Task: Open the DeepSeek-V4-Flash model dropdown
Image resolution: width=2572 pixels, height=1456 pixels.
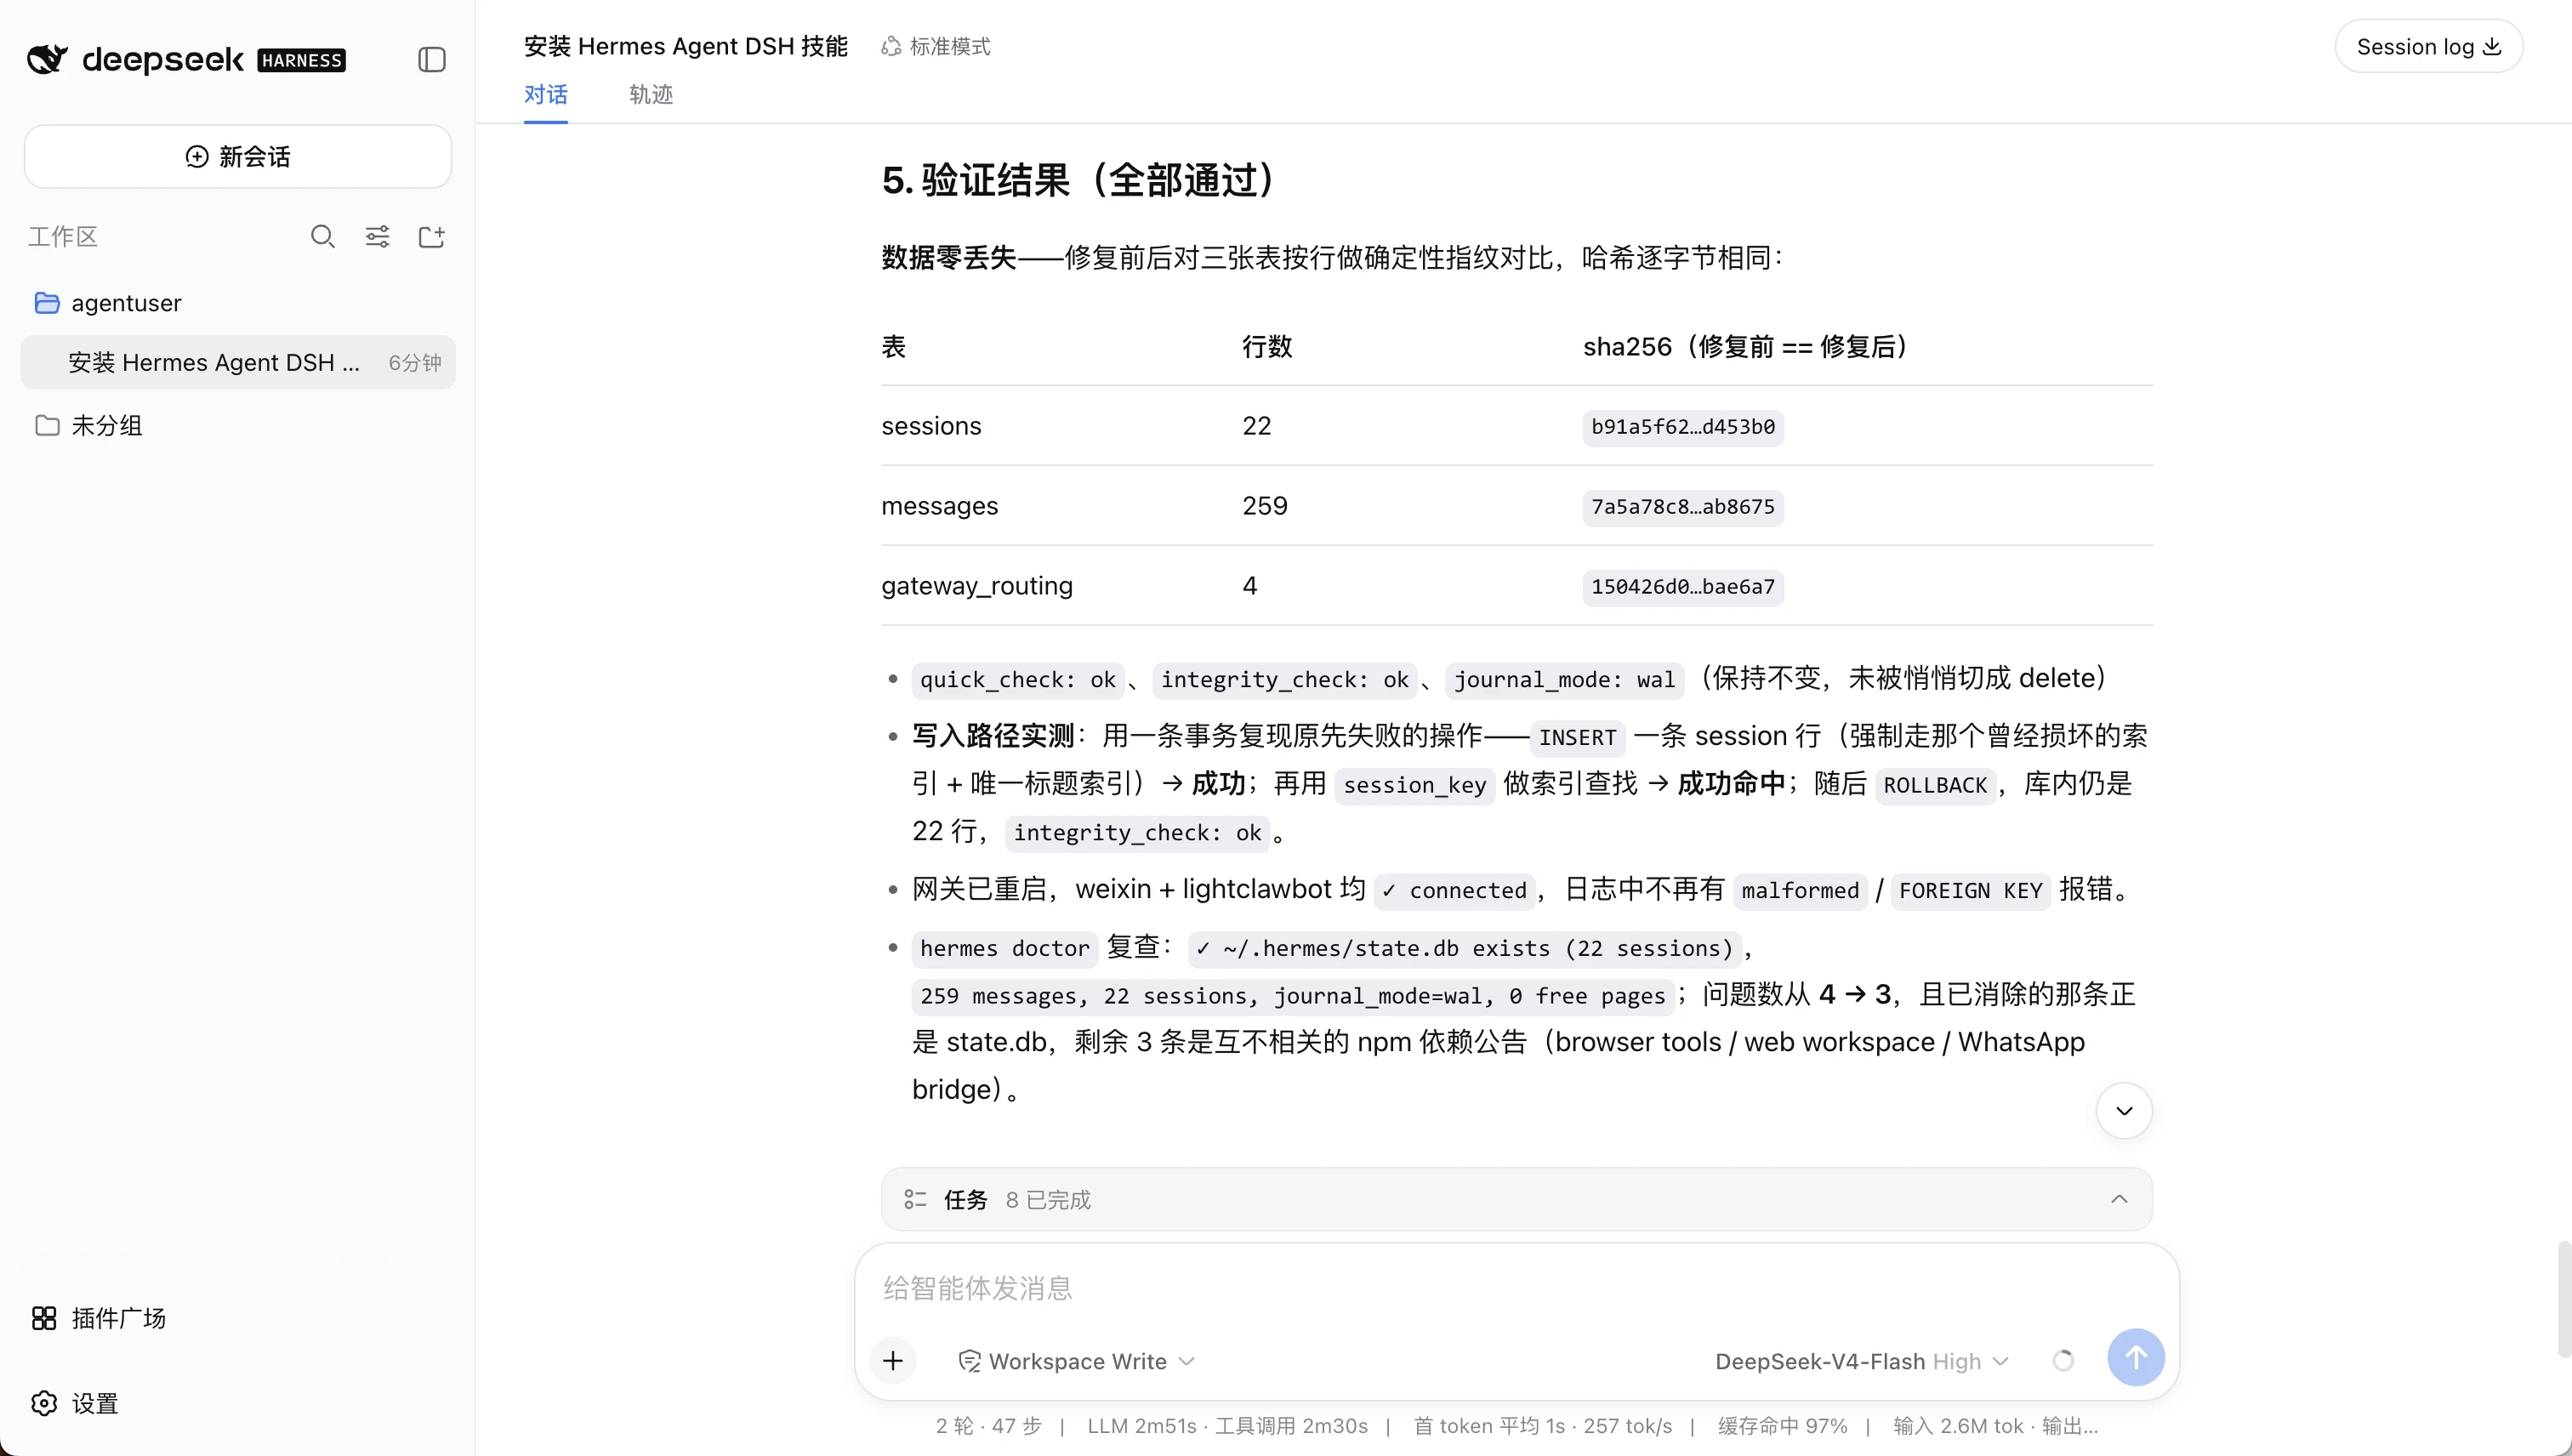Action: [1862, 1361]
